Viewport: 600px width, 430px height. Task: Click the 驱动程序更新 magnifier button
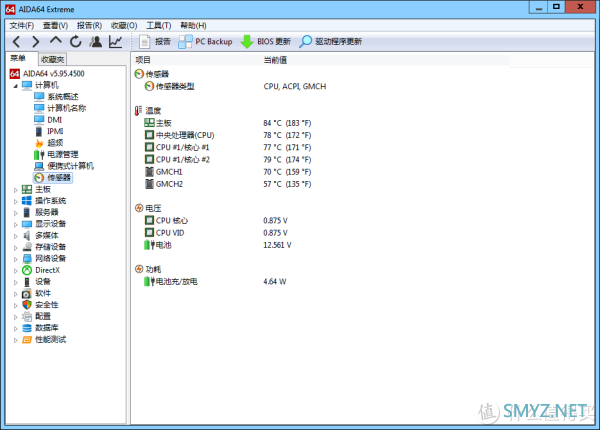point(330,41)
